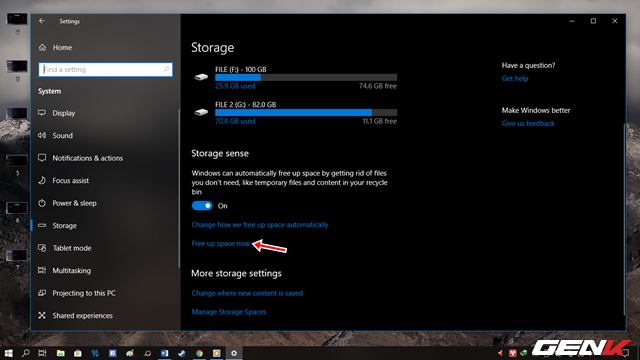Launch Microsoft Store from the taskbar
This screenshot has height=360, width=640.
[78, 353]
